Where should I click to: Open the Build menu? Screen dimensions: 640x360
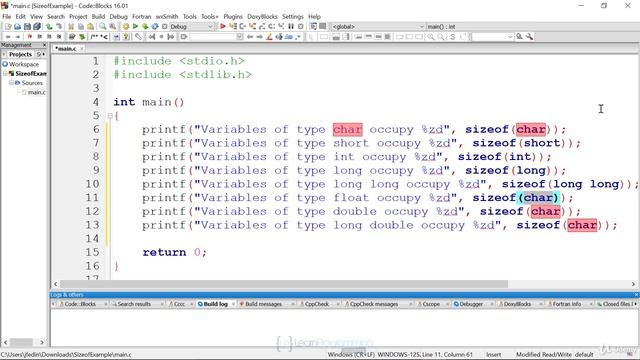click(x=98, y=17)
